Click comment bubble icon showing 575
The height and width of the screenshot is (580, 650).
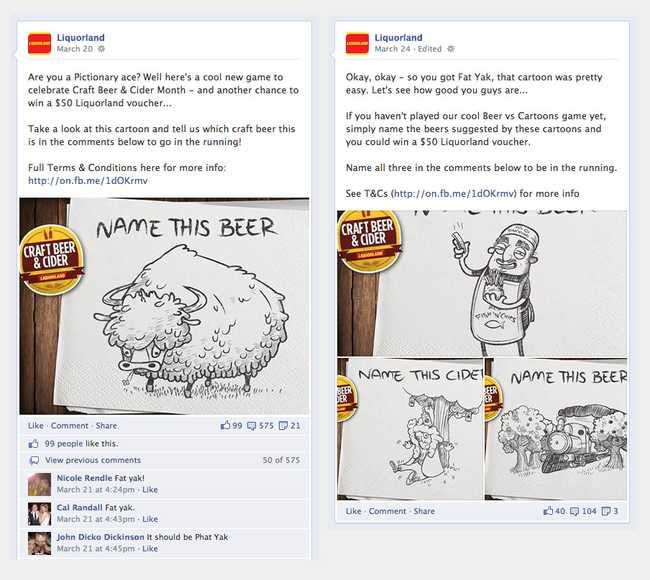252,426
